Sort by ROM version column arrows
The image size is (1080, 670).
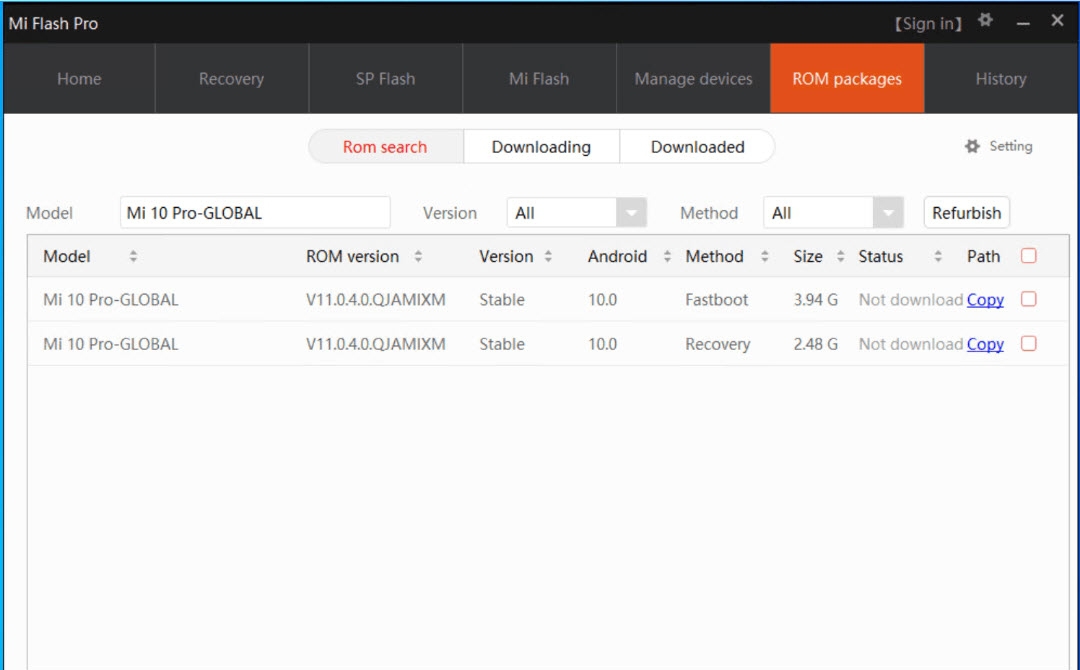418,257
